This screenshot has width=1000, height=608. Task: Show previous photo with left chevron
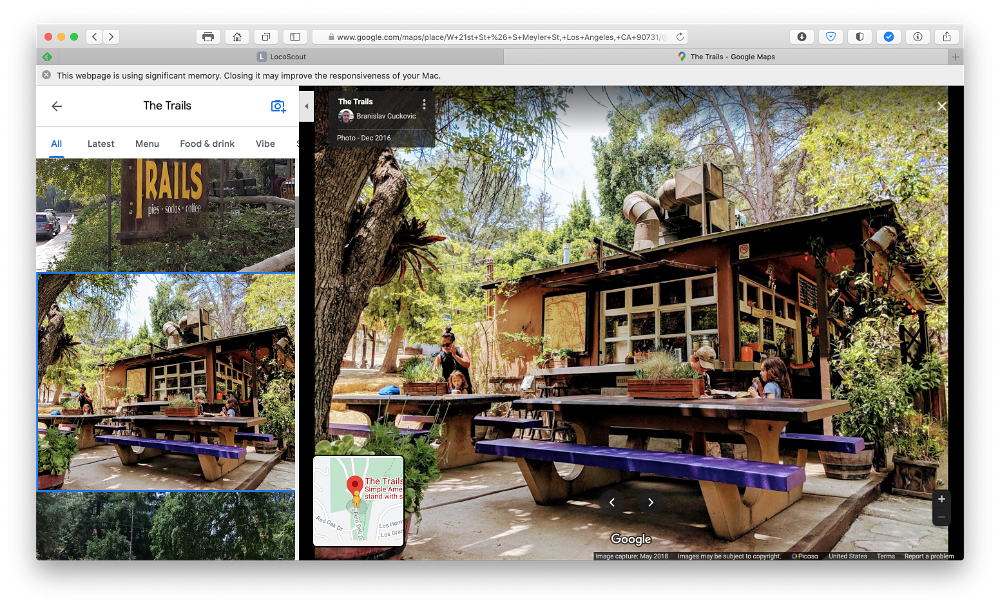(x=612, y=503)
